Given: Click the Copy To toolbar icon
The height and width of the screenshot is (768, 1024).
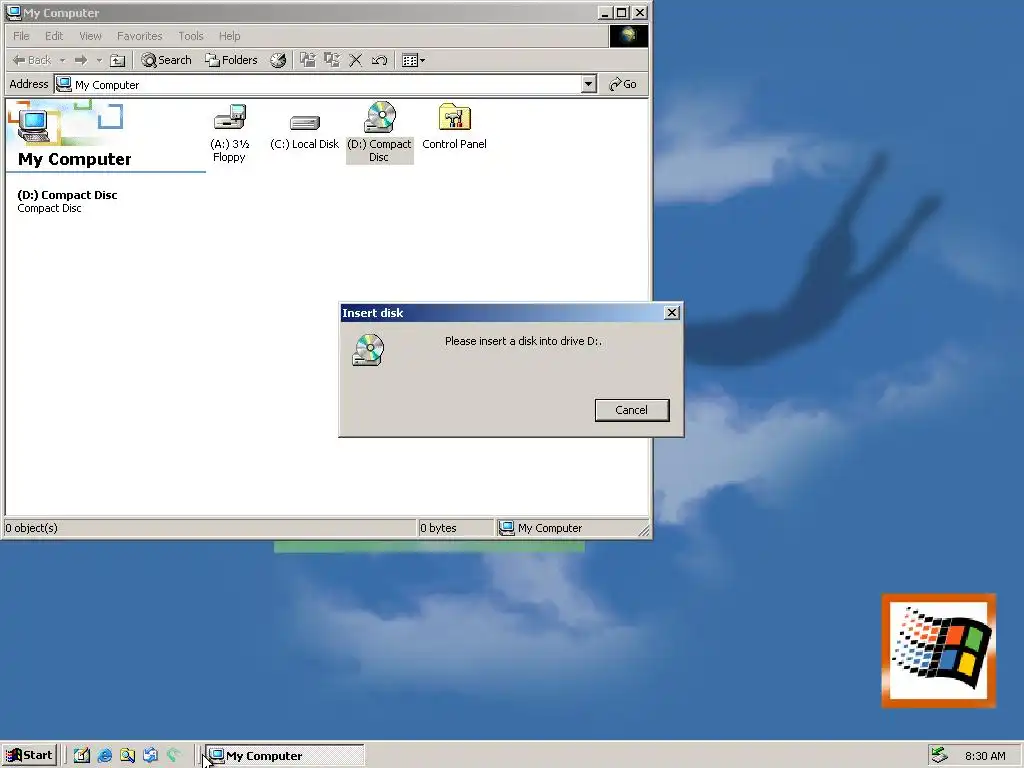Looking at the screenshot, I should pos(332,60).
